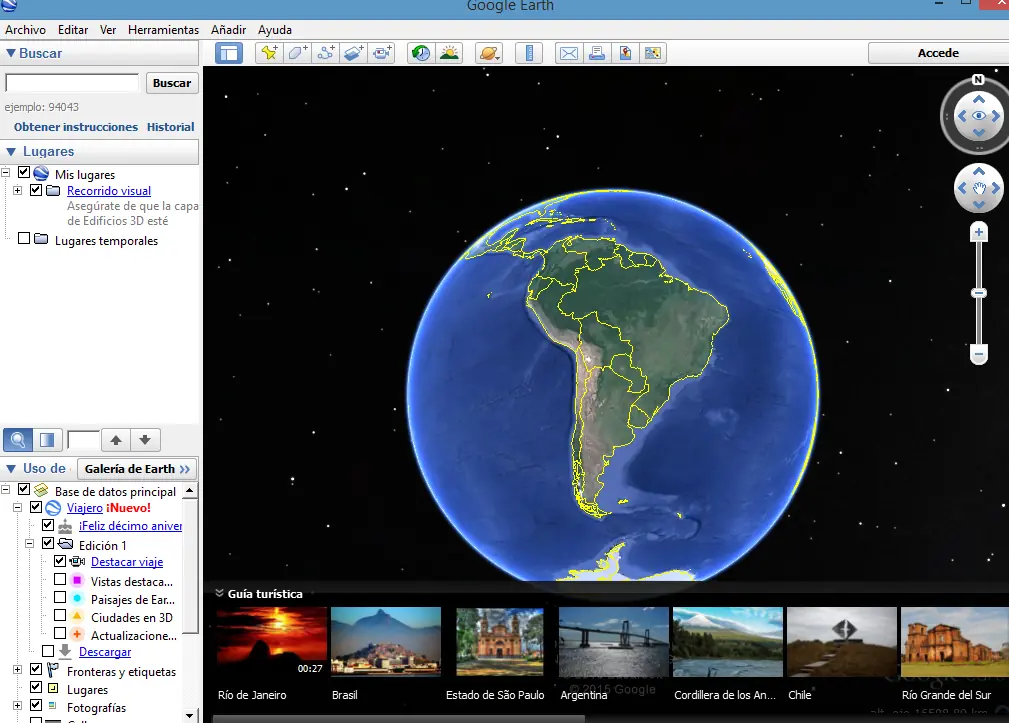
Task: Add a polygon from the toolbar
Action: (297, 53)
